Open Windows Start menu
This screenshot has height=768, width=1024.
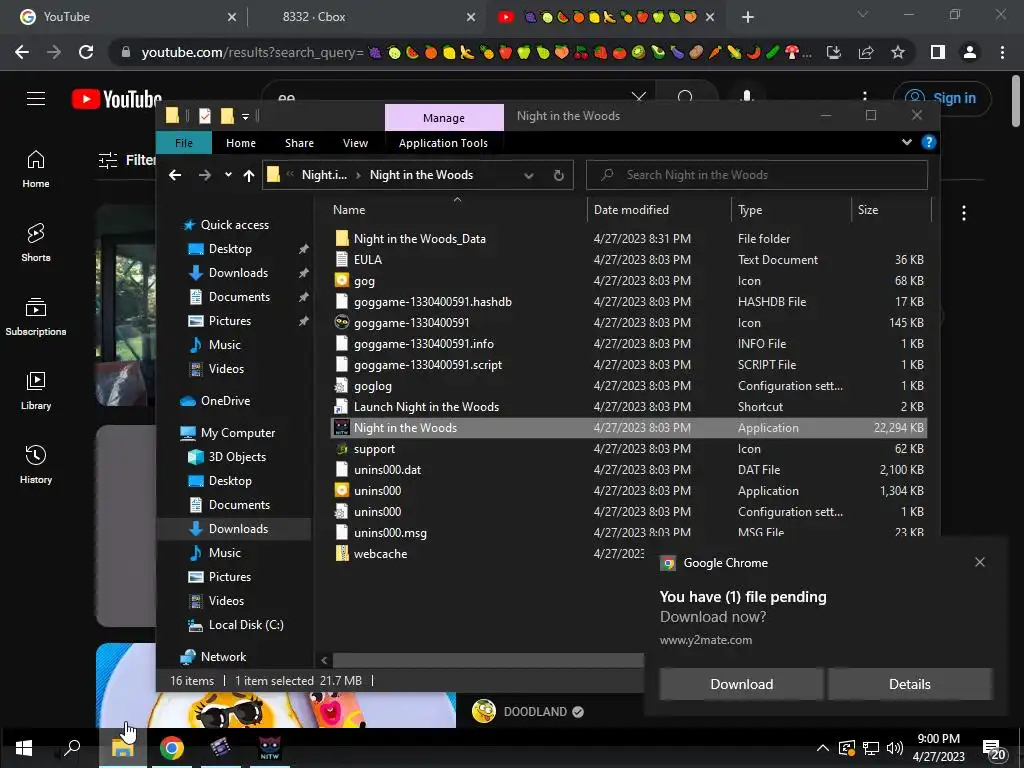(x=24, y=748)
